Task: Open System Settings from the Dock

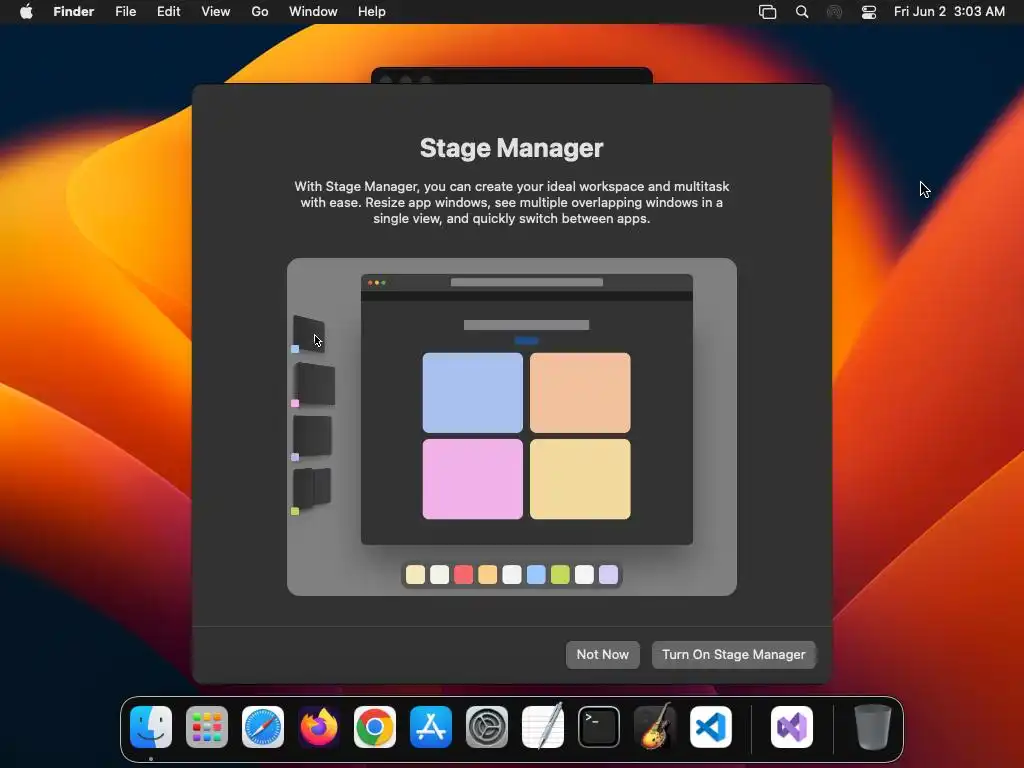Action: (x=487, y=727)
